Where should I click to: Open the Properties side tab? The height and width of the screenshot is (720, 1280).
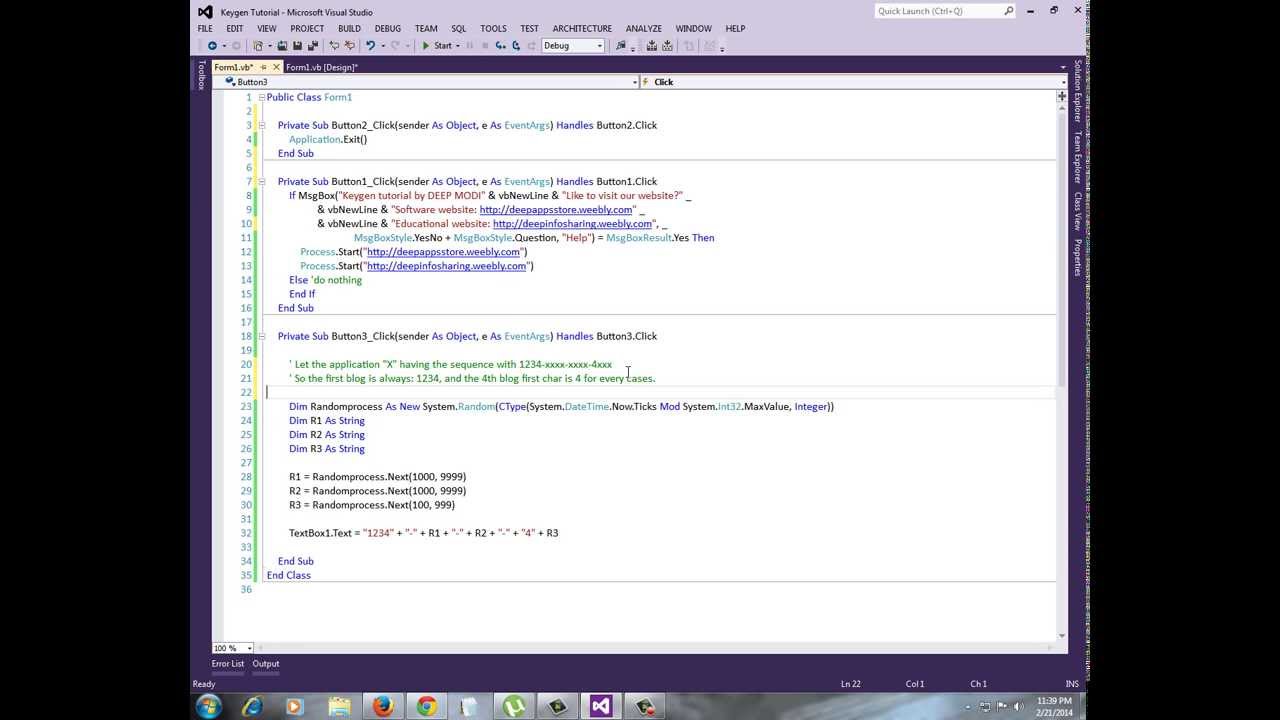click(x=1078, y=257)
